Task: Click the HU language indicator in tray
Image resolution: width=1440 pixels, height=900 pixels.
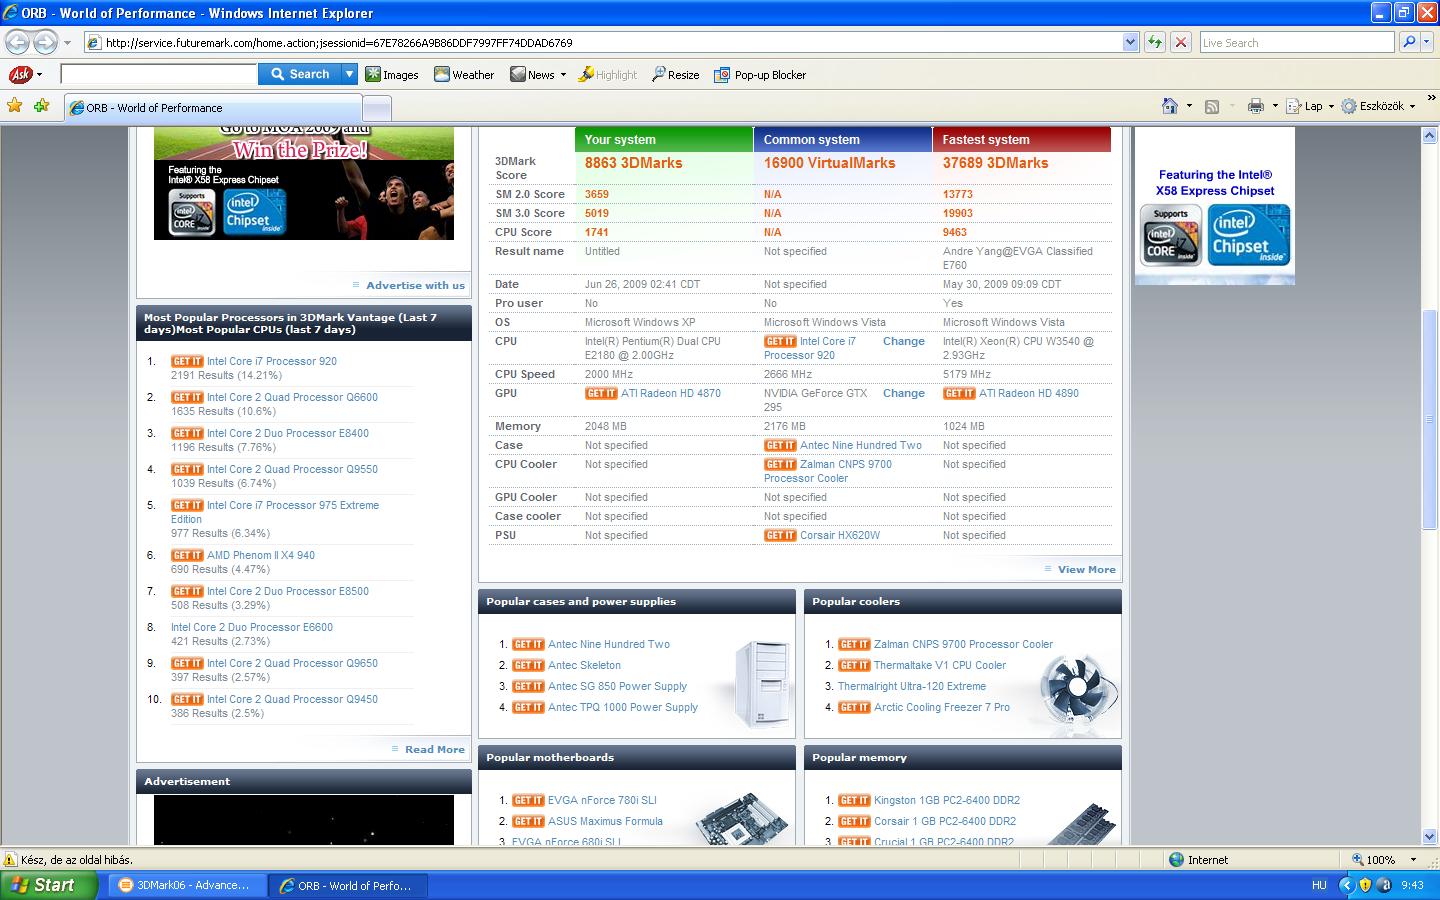Action: [x=1319, y=885]
